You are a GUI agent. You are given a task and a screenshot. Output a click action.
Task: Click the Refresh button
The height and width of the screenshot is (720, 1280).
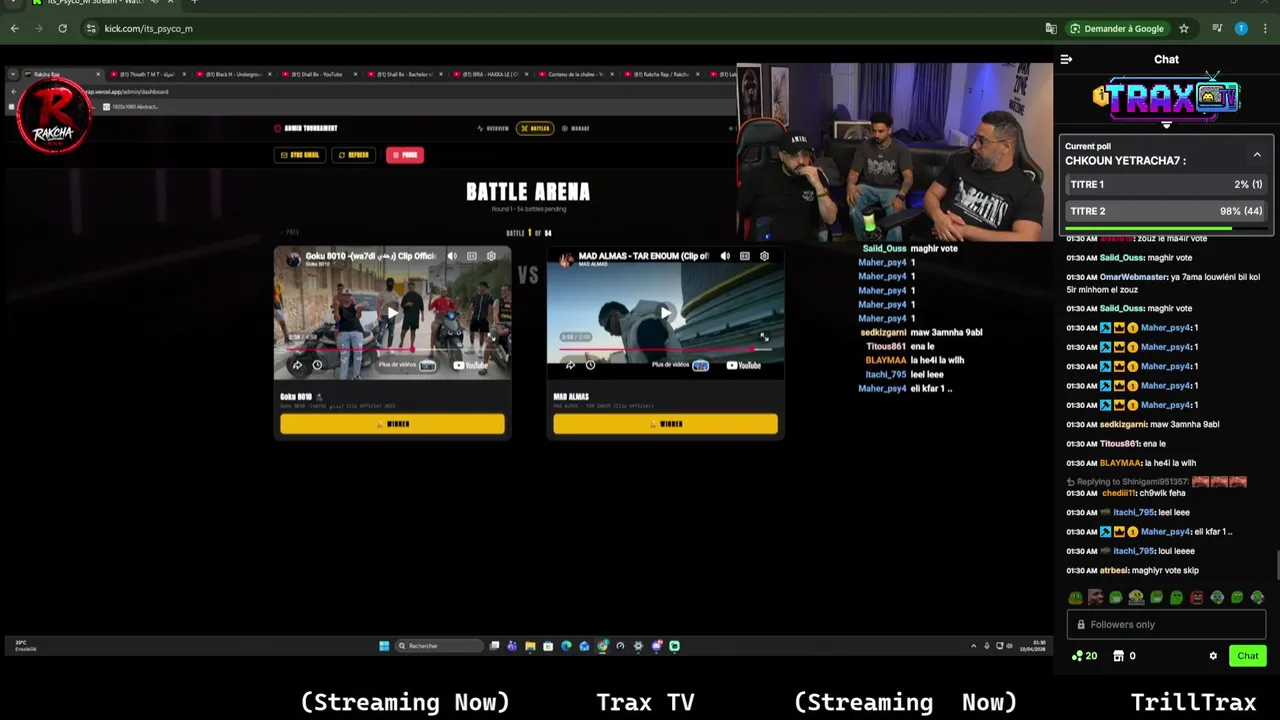click(354, 155)
